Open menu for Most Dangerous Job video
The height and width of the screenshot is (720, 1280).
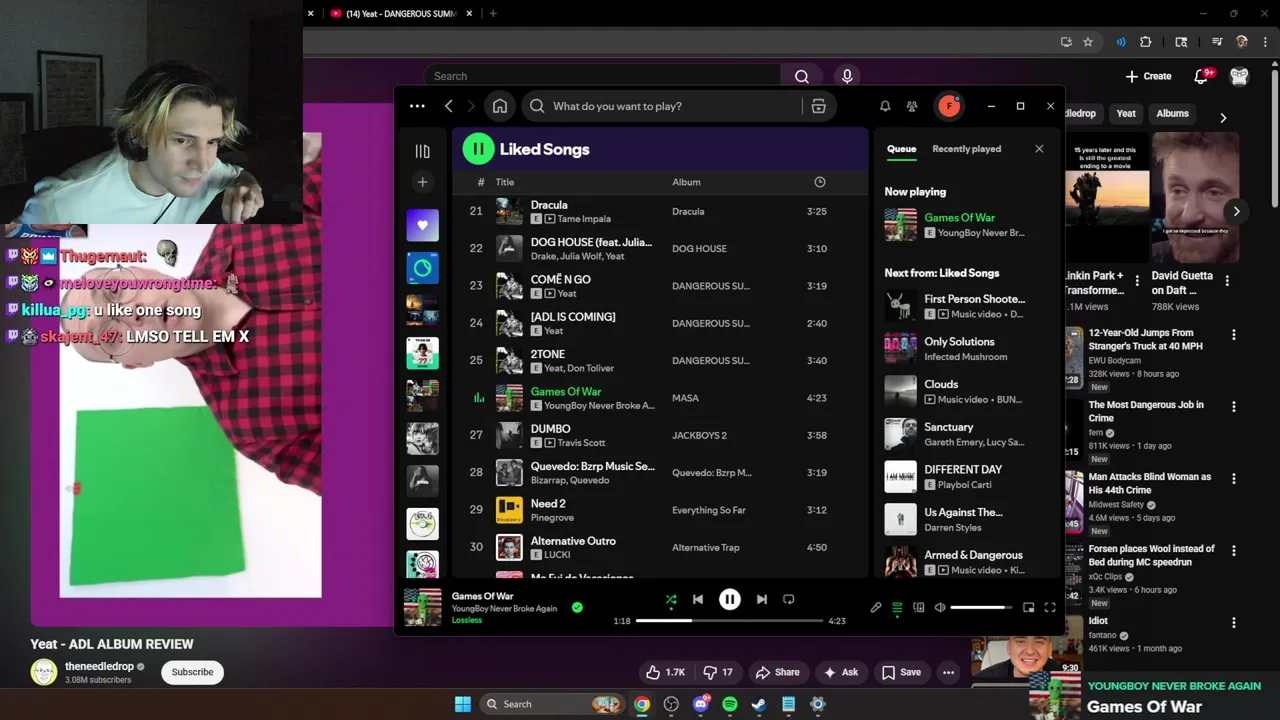tap(1233, 407)
